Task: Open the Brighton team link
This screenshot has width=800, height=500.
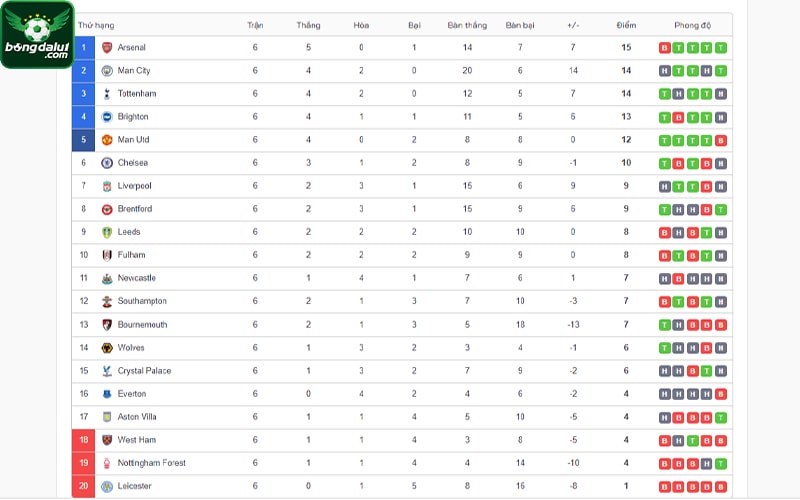Action: tap(133, 116)
